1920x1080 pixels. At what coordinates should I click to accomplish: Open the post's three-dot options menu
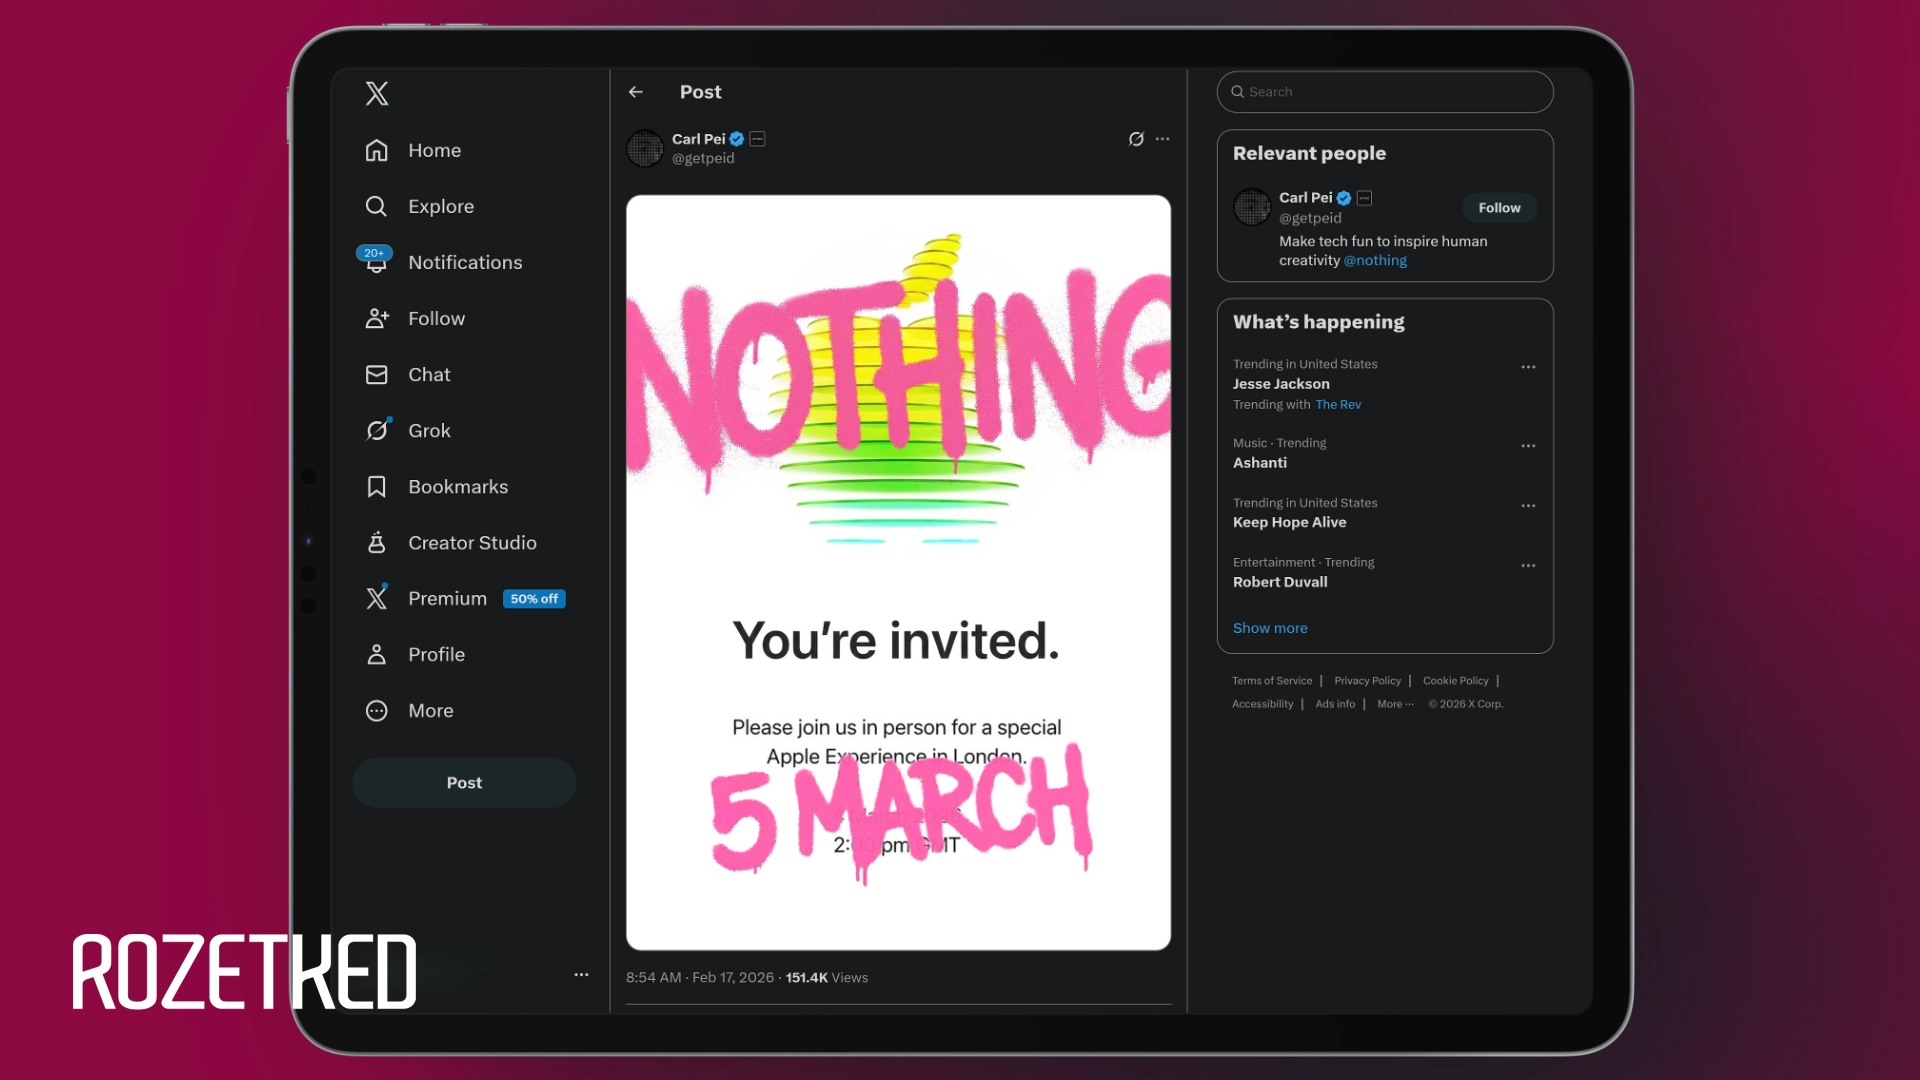(1162, 139)
